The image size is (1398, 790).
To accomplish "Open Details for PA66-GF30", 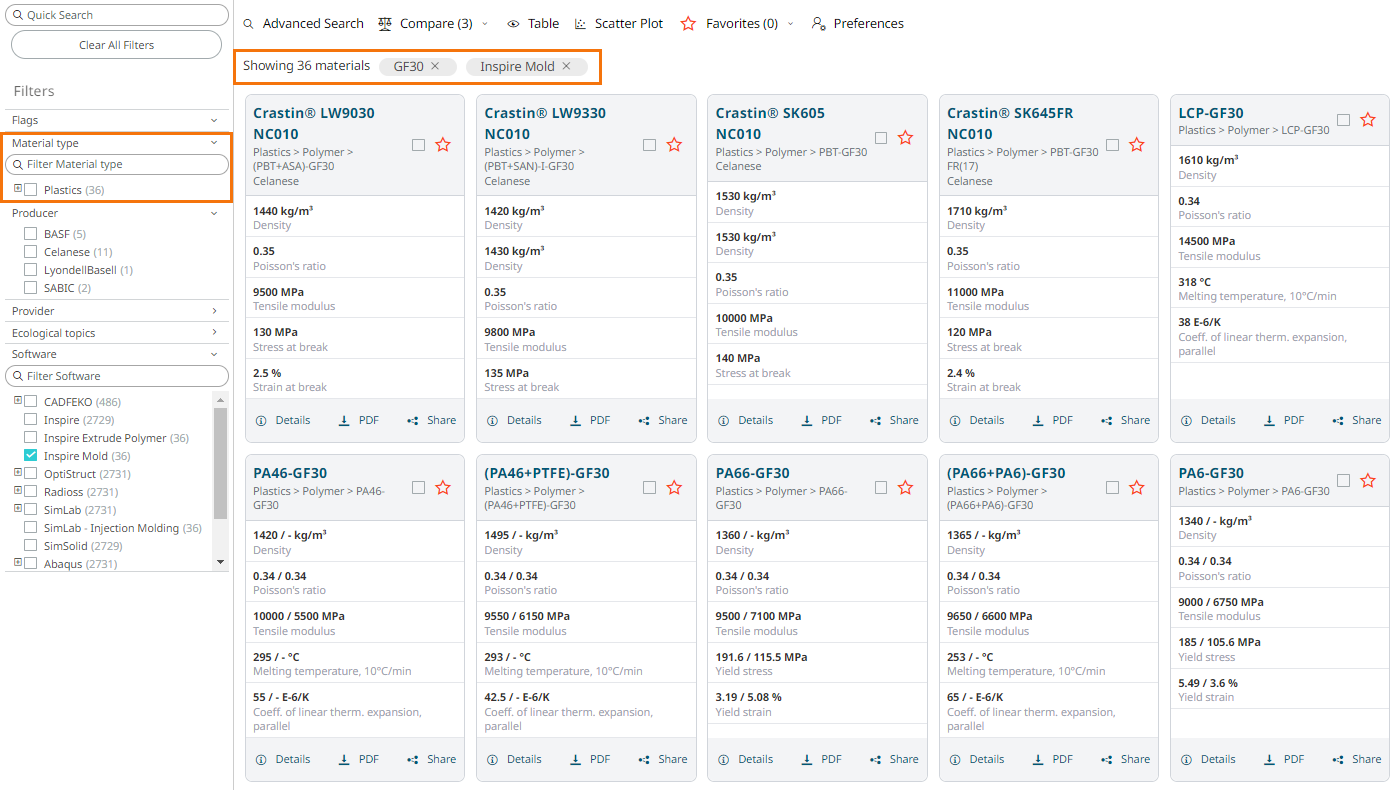I will pos(745,759).
